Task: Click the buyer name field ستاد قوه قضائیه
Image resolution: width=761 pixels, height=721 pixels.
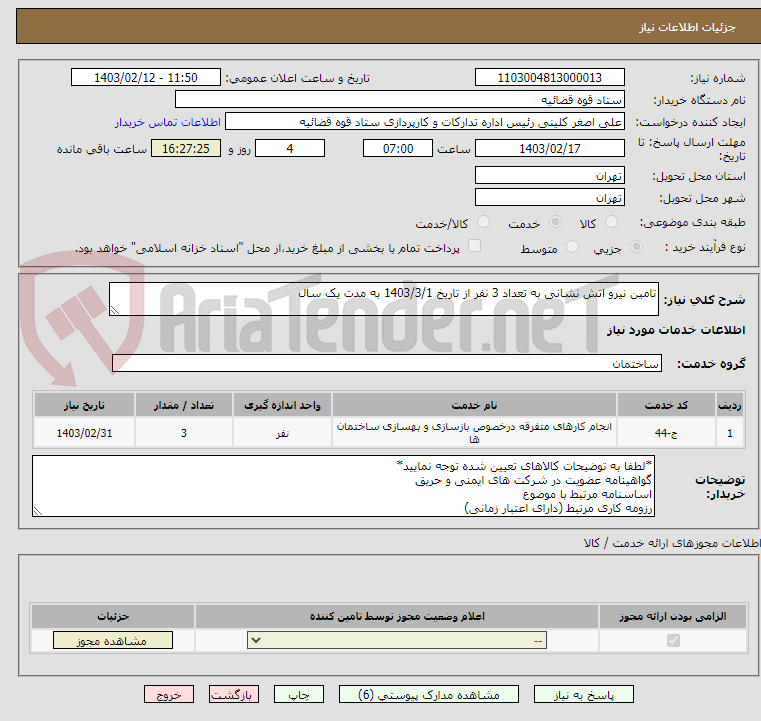Action: [399, 99]
